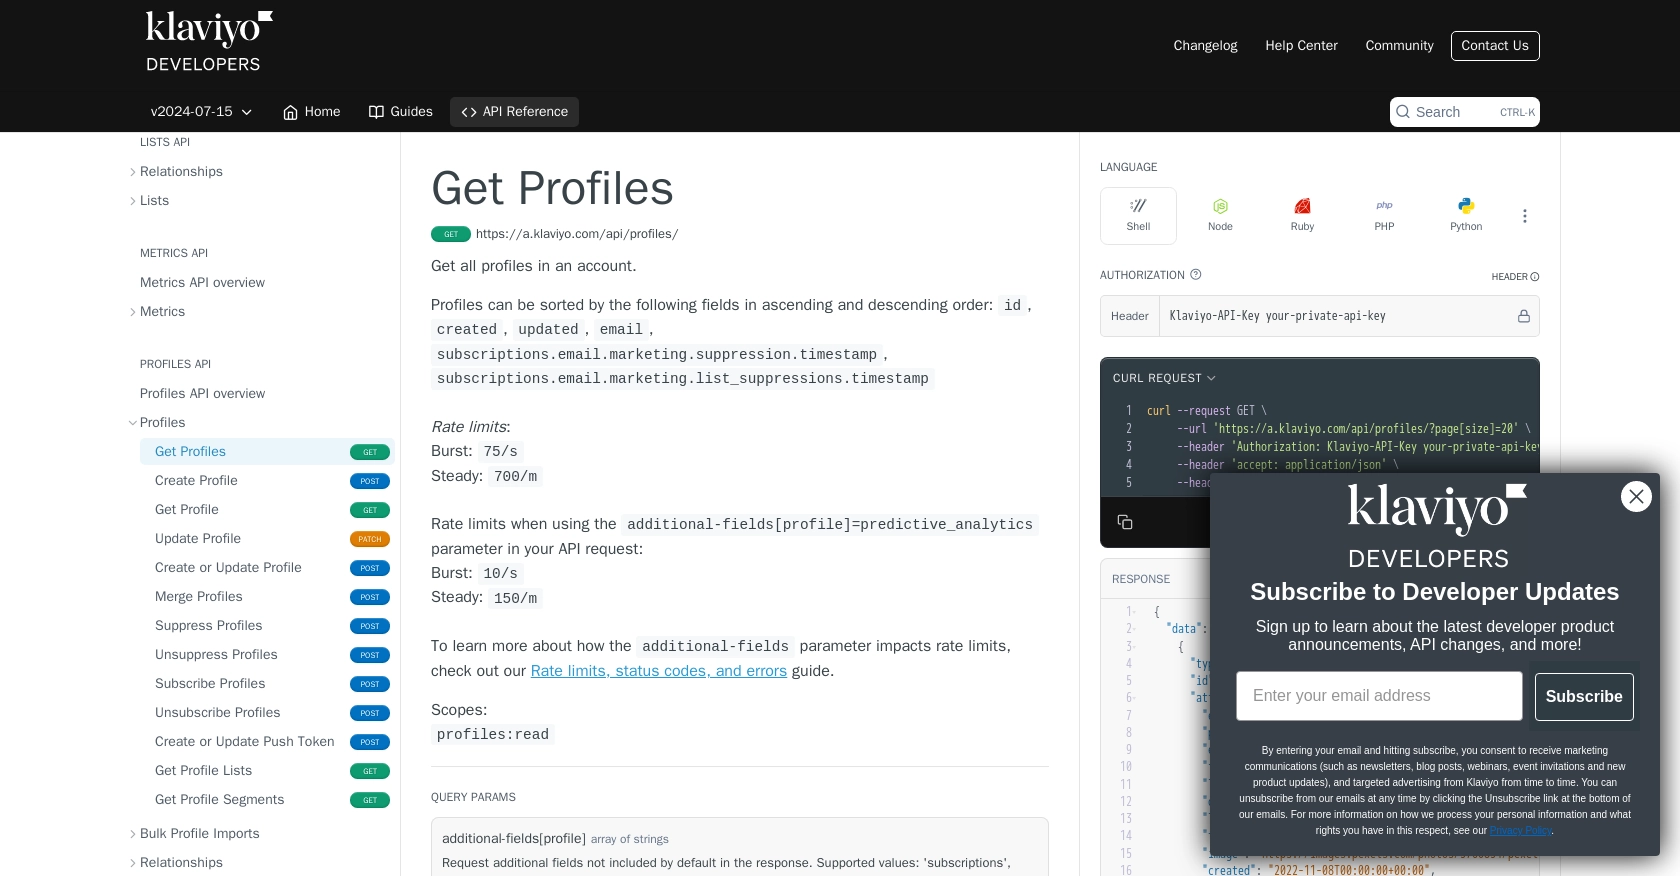1680x876 pixels.
Task: Click the HEADER info icon
Action: [1535, 277]
